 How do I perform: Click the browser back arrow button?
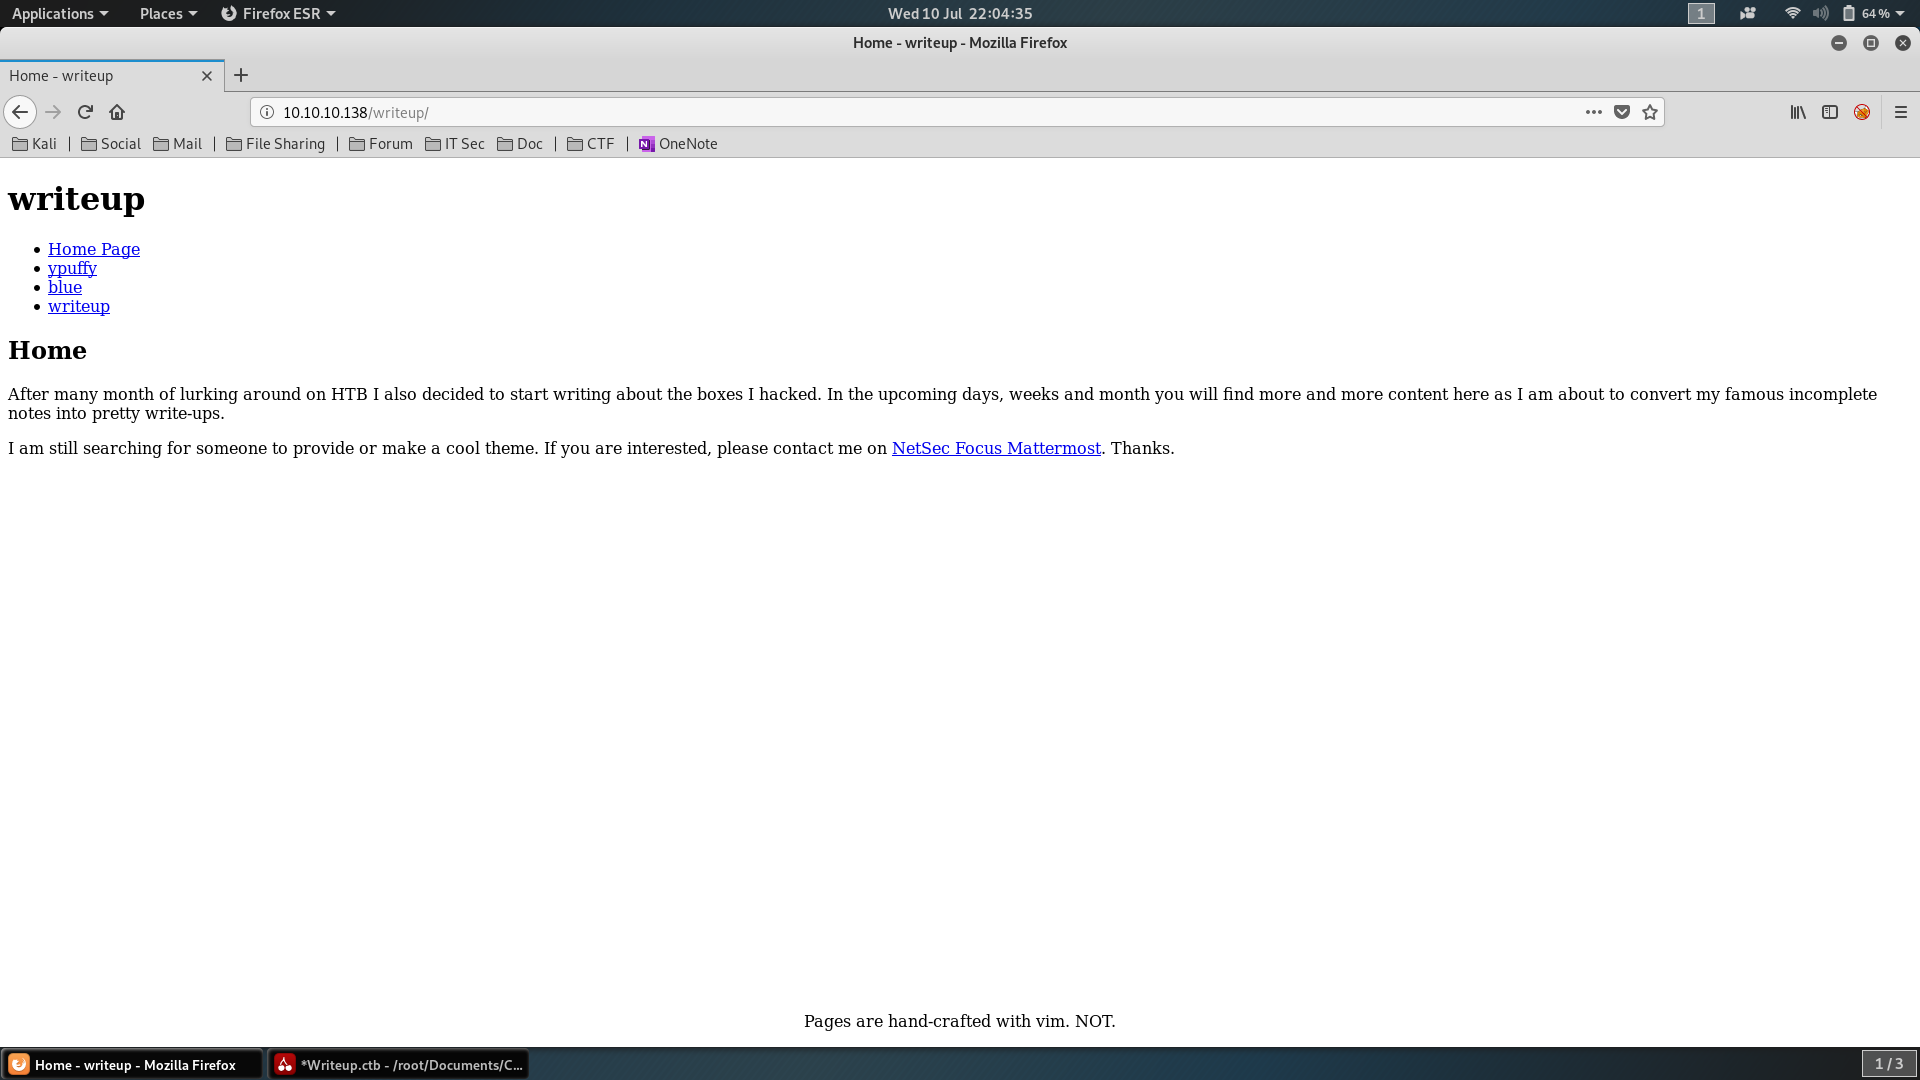tap(20, 112)
